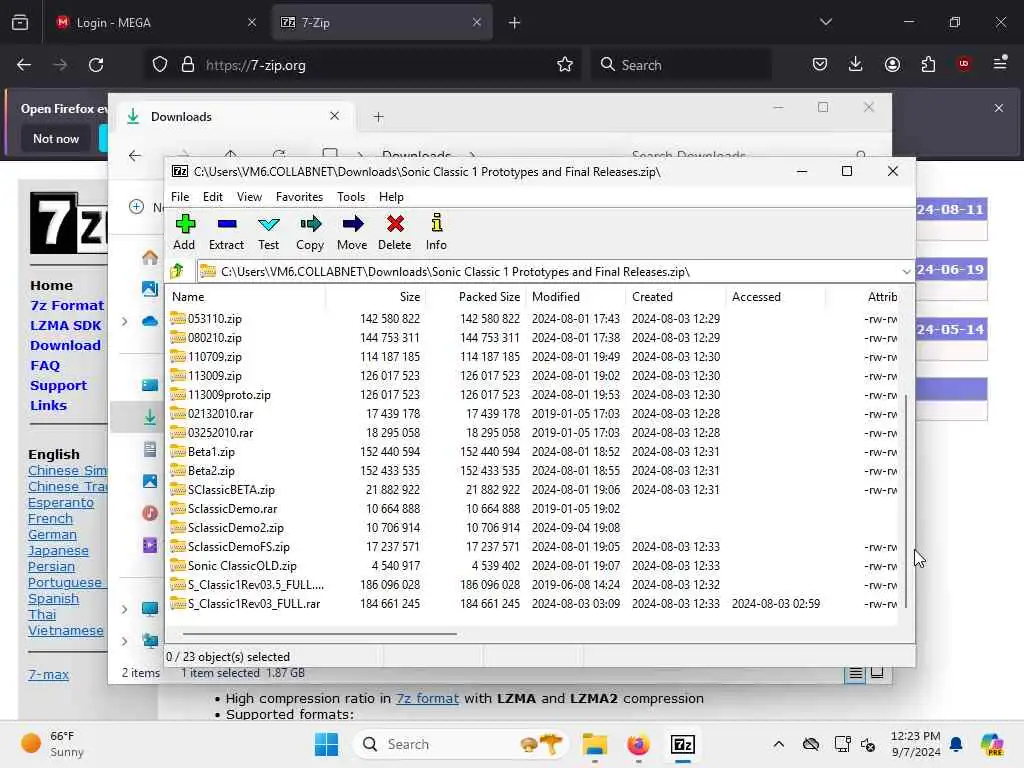Click the vertical scrollbar in 7-Zip file list

(x=906, y=500)
